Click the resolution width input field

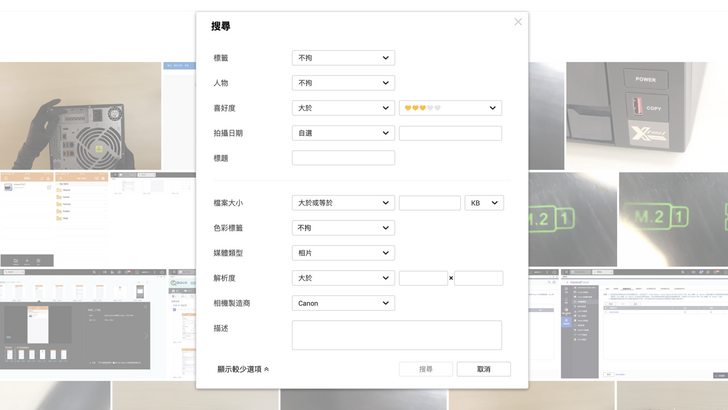(x=423, y=278)
